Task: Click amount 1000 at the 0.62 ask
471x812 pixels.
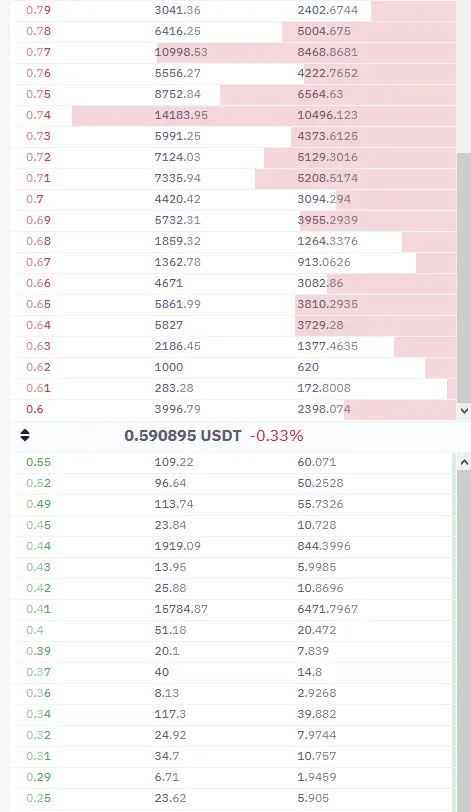Action: coord(169,367)
